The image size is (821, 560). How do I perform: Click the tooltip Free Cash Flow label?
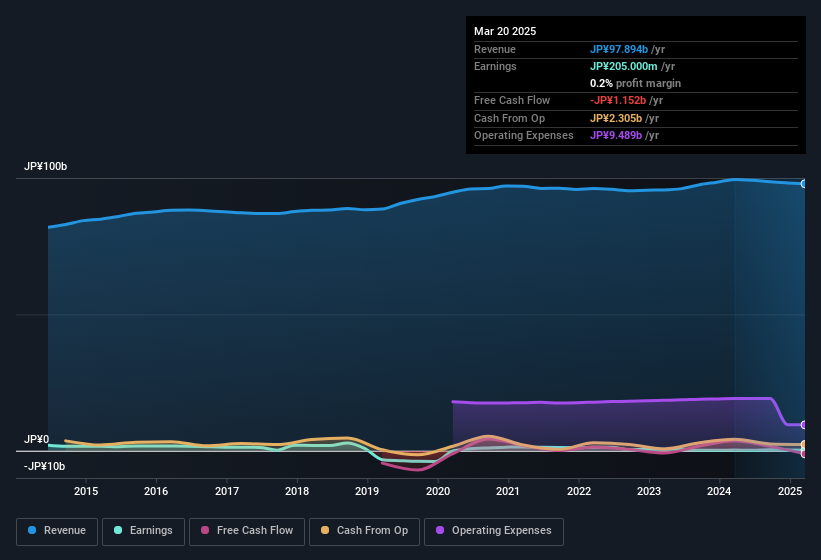tap(512, 100)
